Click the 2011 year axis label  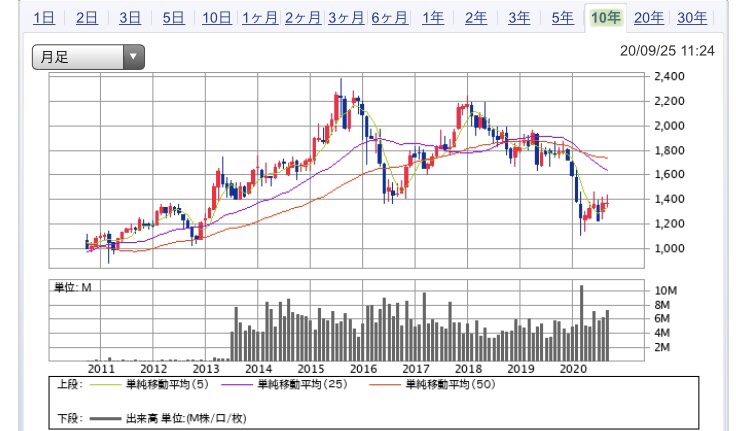click(x=101, y=369)
